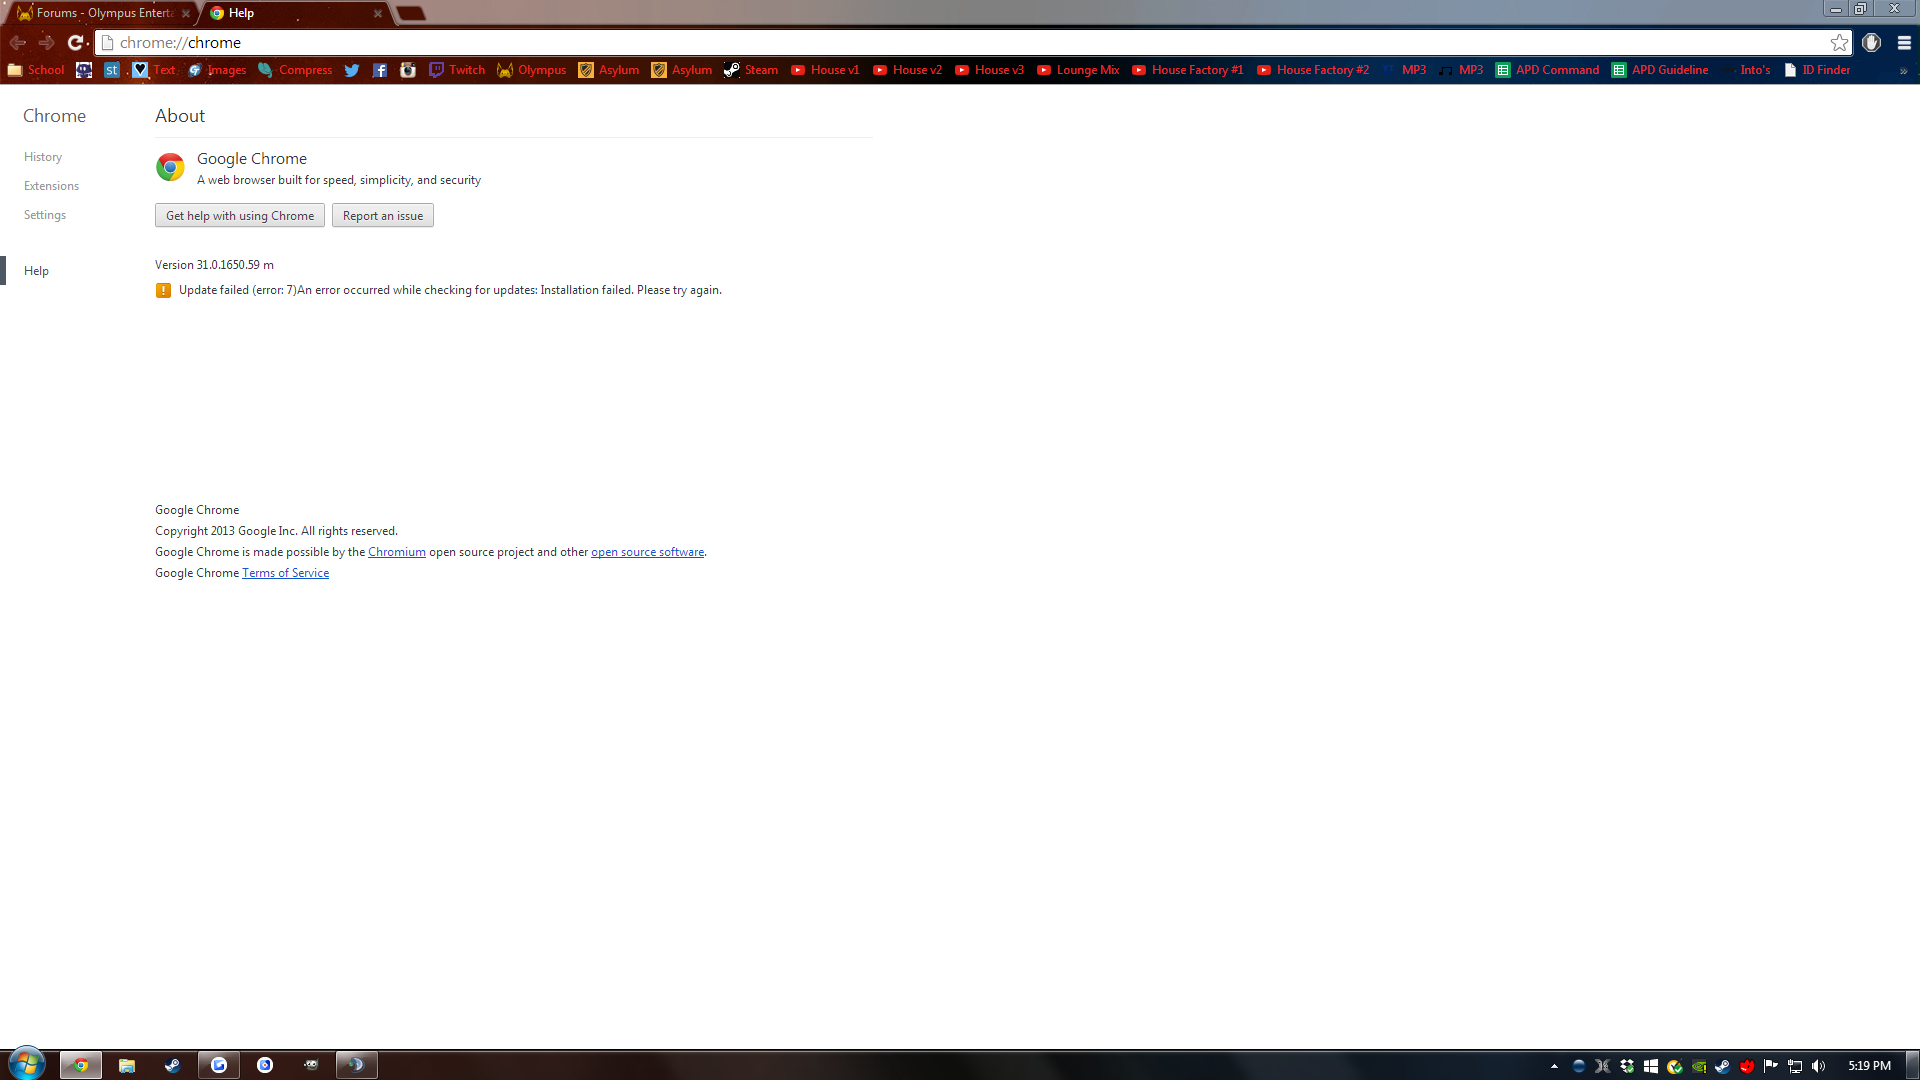Open the Text bookmark
Screen dimensions: 1920x1080
[154, 70]
